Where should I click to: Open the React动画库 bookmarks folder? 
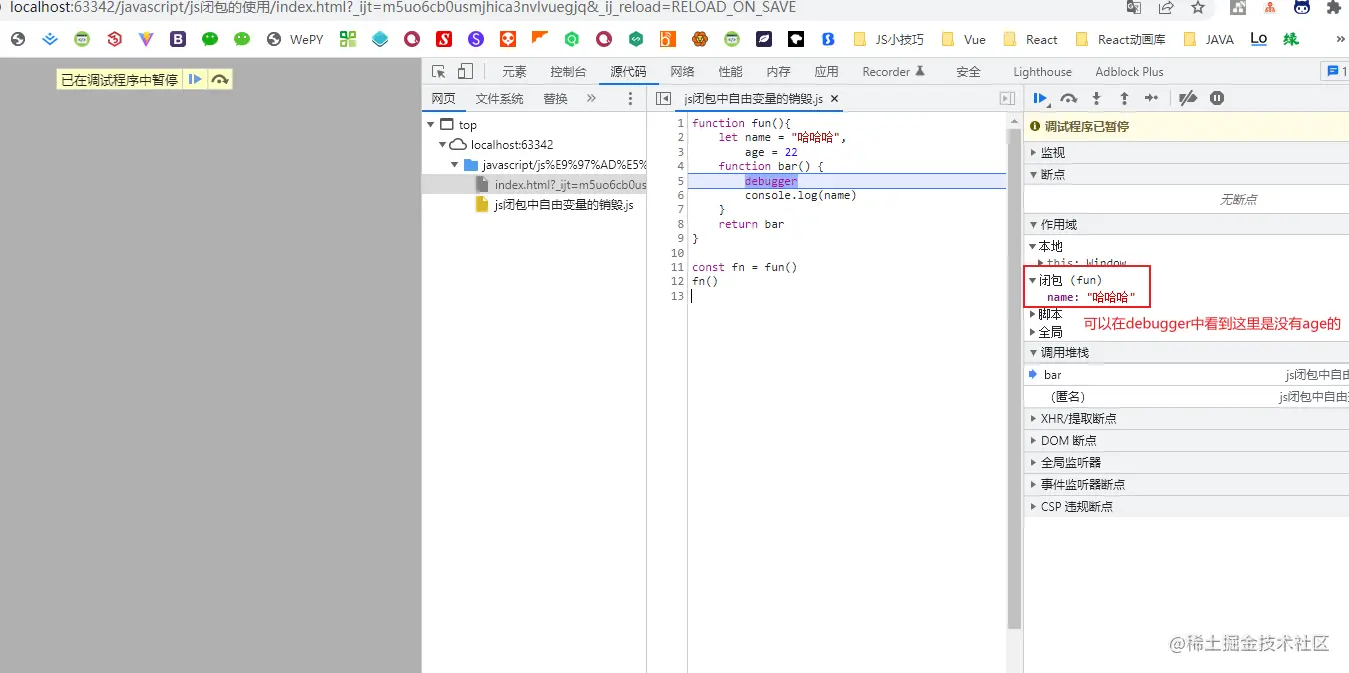click(x=1119, y=40)
